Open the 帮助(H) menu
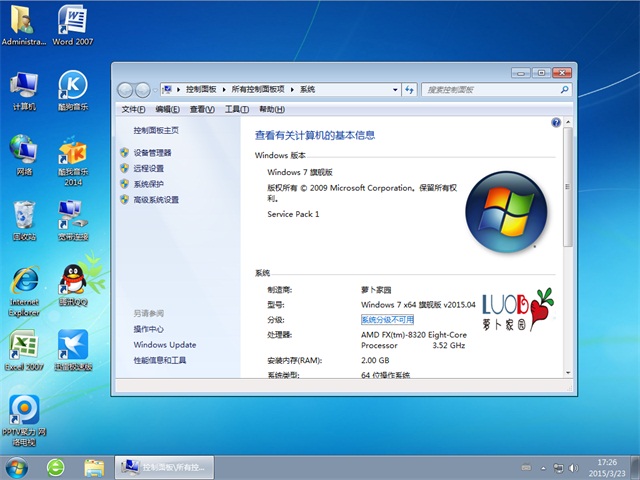This screenshot has height=480, width=640. point(272,109)
